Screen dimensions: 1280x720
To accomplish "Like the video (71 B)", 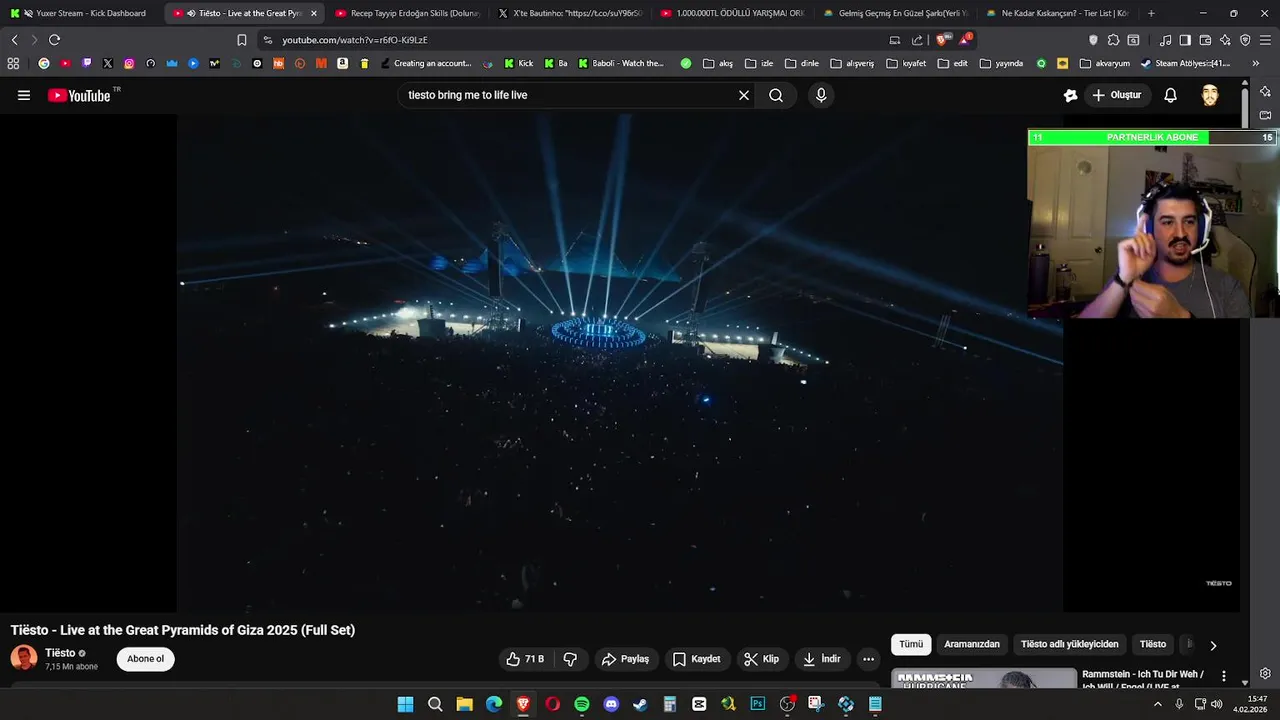I will click(526, 659).
